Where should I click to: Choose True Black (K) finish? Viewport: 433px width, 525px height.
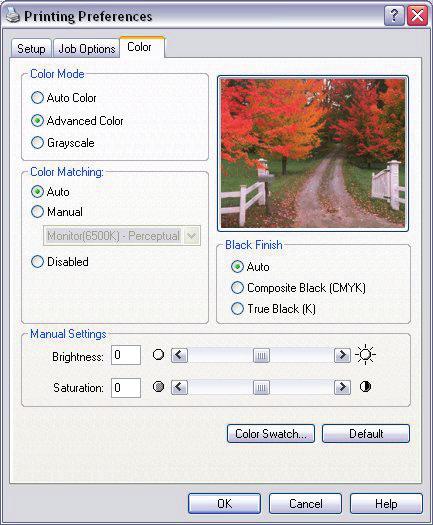273,309
